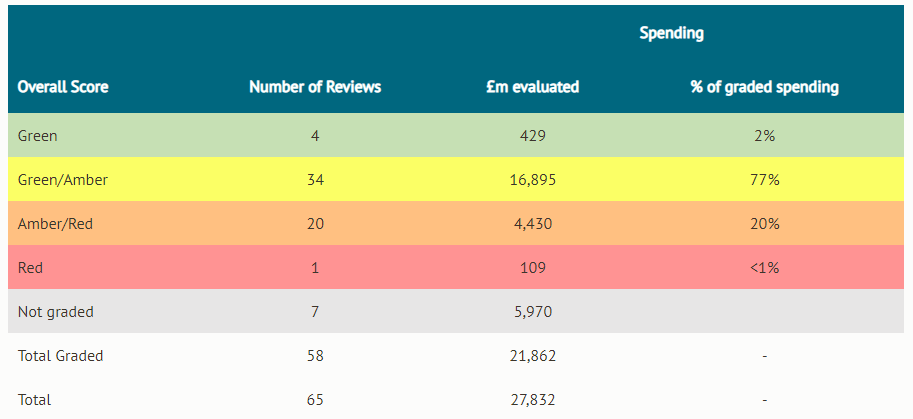Select the Red row label

click(x=31, y=268)
